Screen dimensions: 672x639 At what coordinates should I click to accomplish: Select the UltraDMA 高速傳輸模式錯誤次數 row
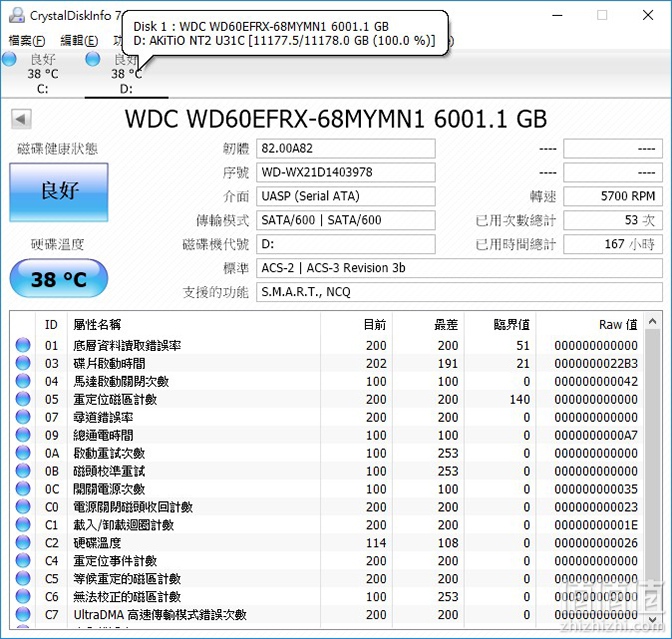click(x=327, y=615)
